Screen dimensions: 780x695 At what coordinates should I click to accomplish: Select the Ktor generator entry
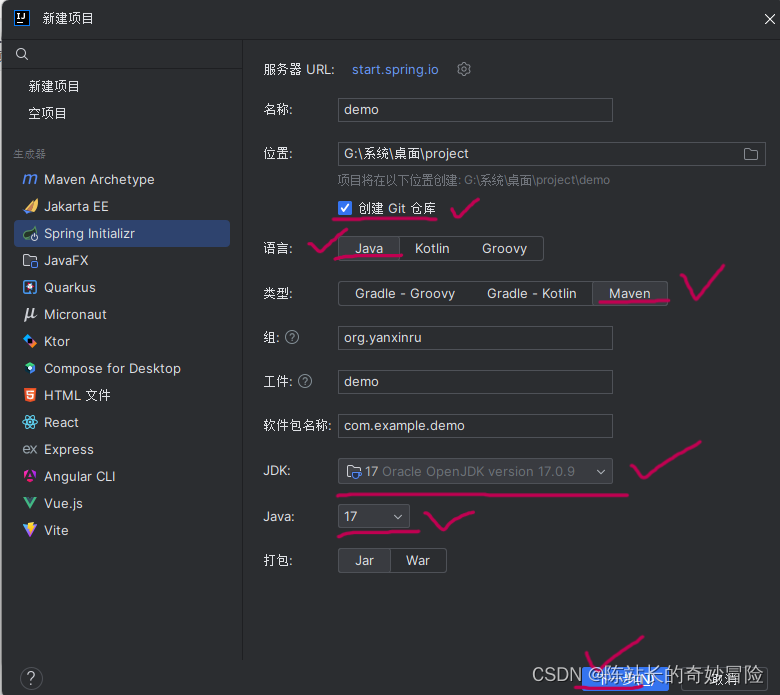(122, 341)
